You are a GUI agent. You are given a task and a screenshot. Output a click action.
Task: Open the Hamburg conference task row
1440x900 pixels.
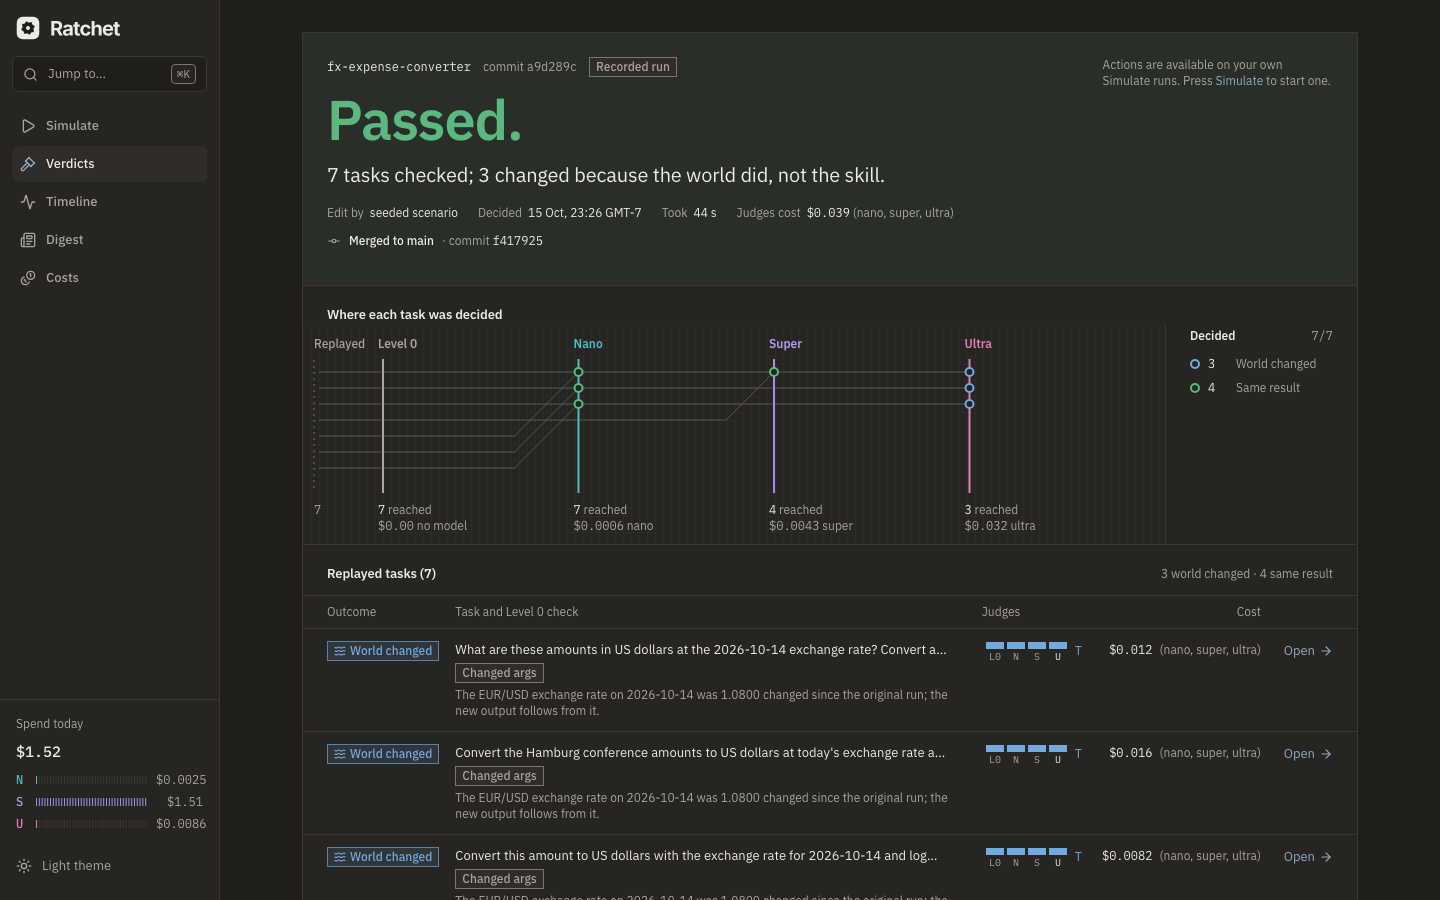pos(830,783)
